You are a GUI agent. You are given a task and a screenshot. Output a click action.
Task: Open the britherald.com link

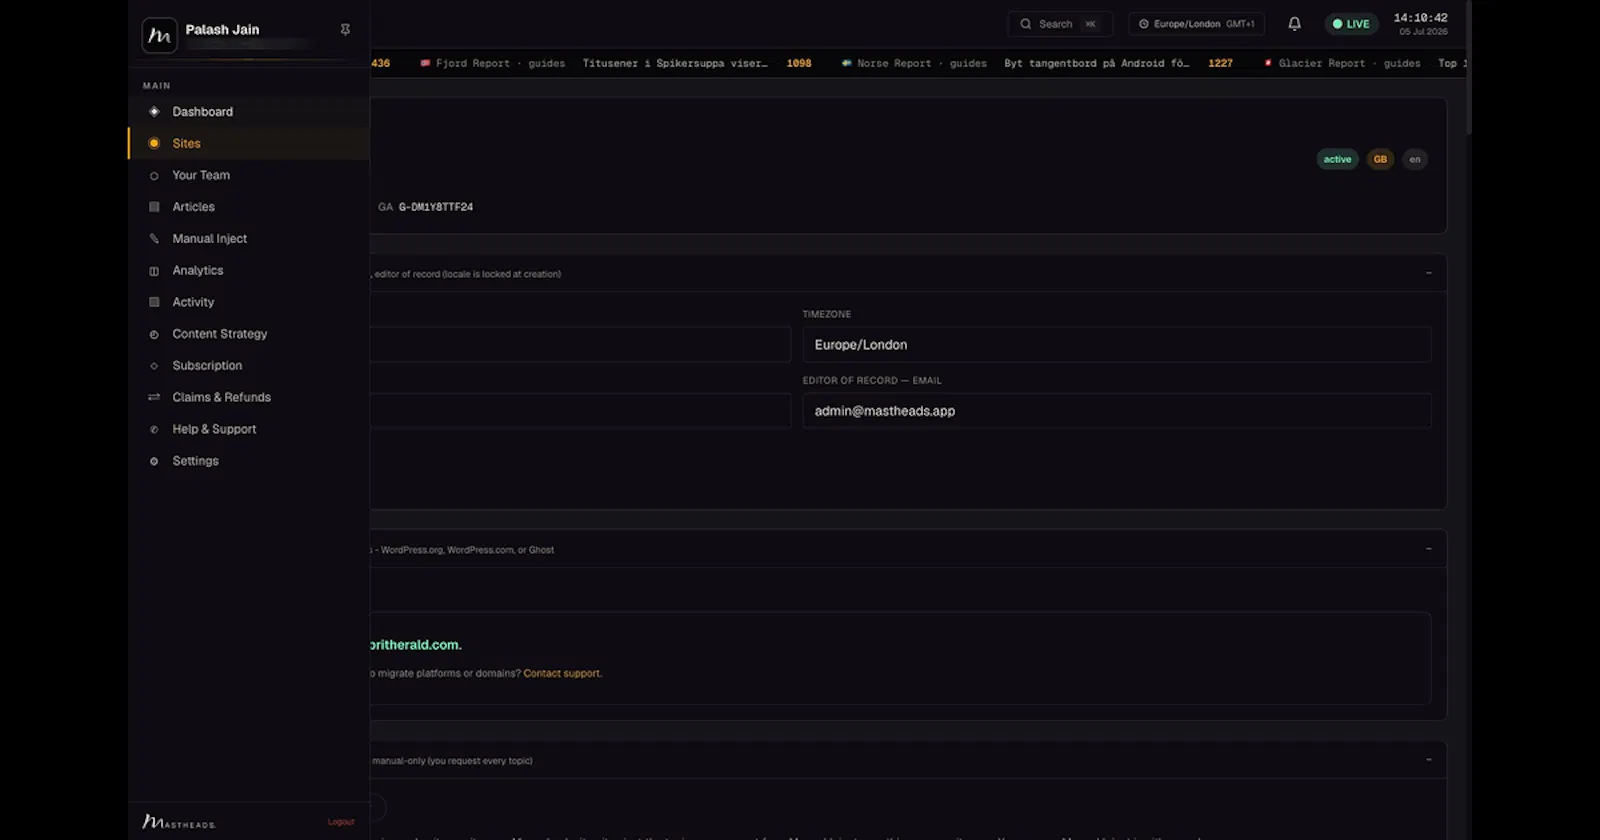click(415, 645)
